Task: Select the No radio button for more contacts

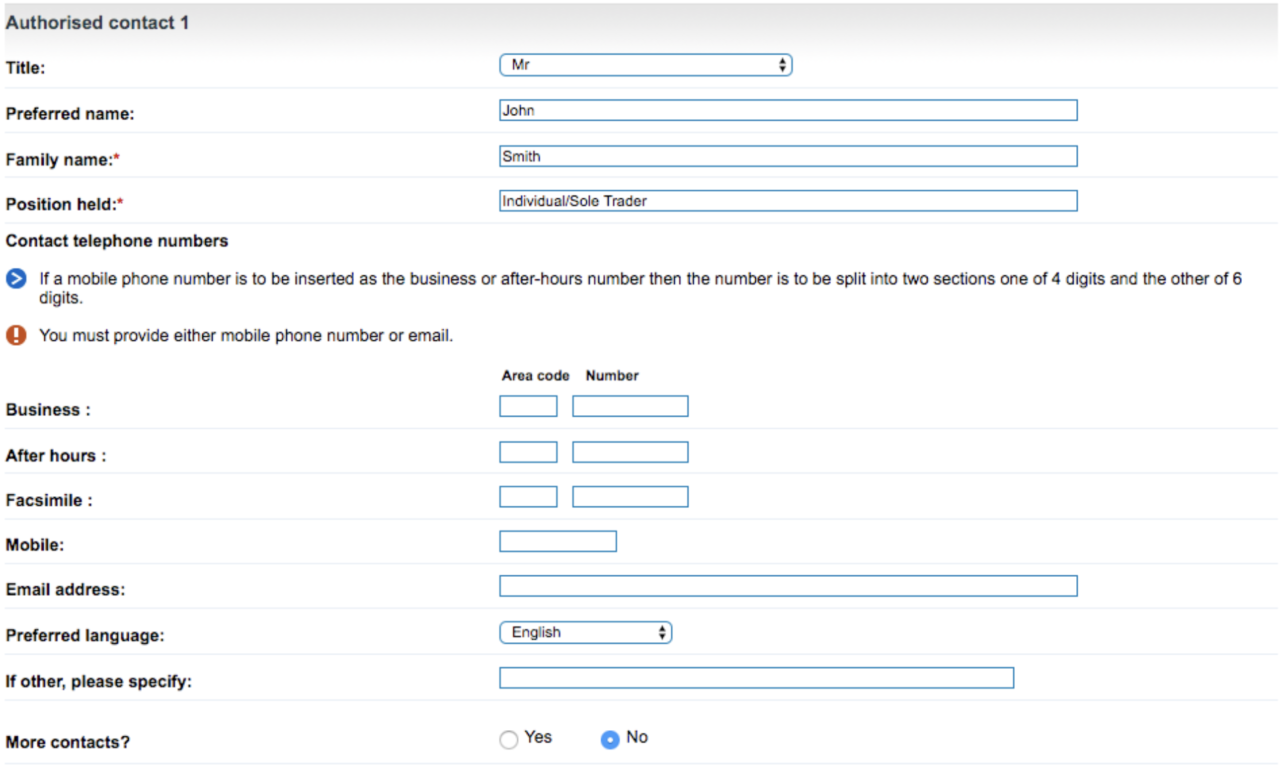Action: tap(609, 738)
